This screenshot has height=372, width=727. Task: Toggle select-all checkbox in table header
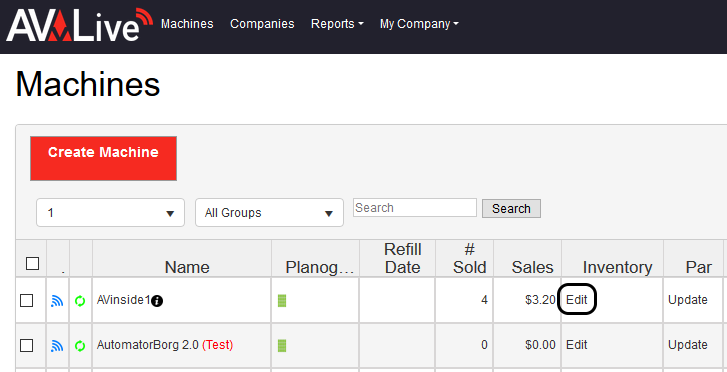(x=32, y=263)
